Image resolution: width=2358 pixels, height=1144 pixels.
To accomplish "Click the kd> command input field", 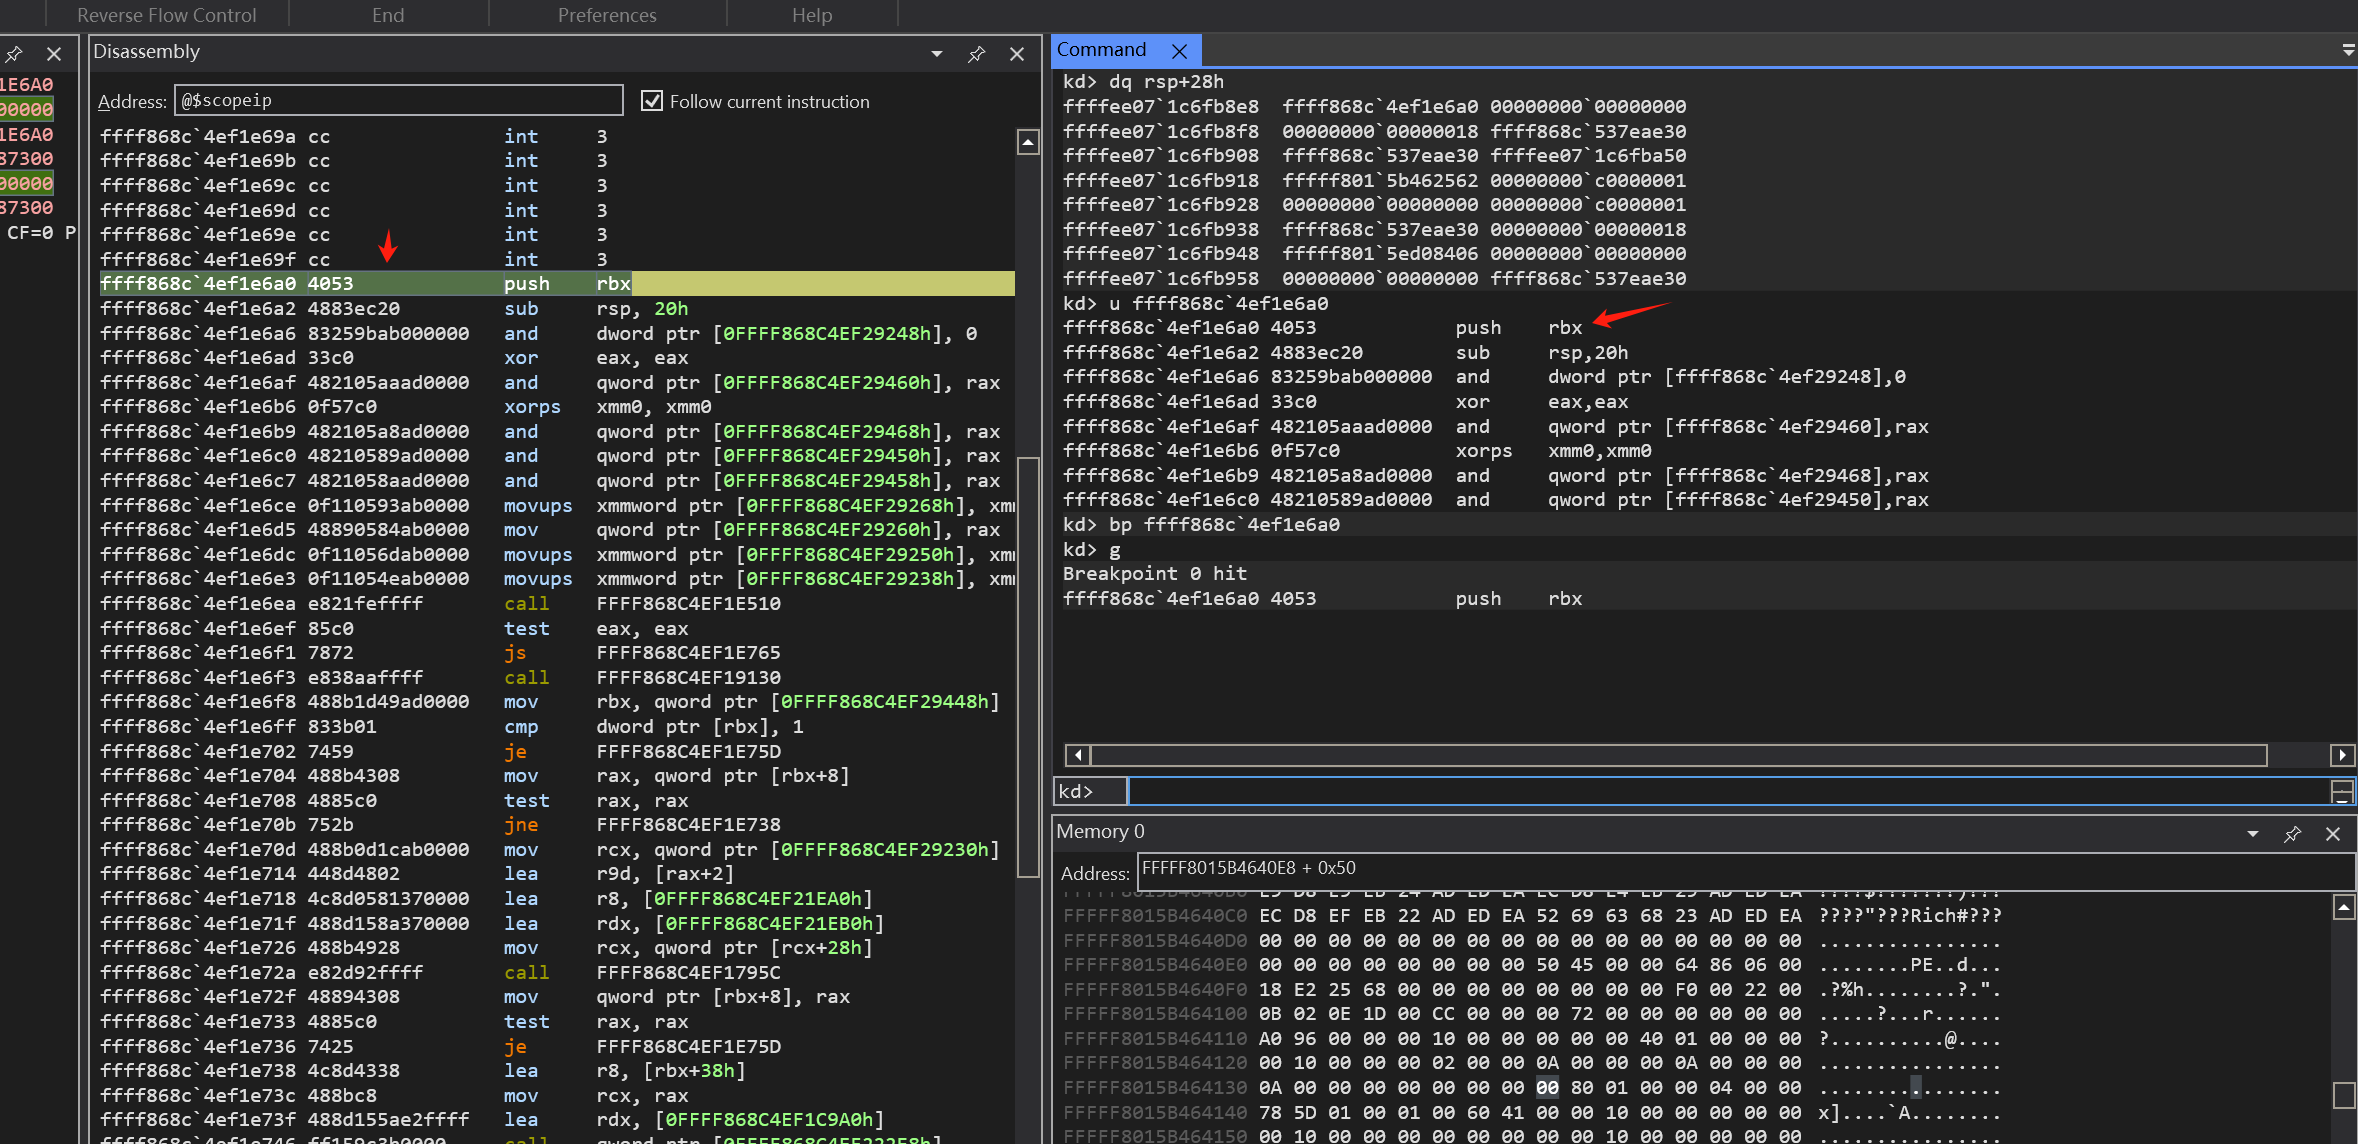I will (x=1729, y=791).
